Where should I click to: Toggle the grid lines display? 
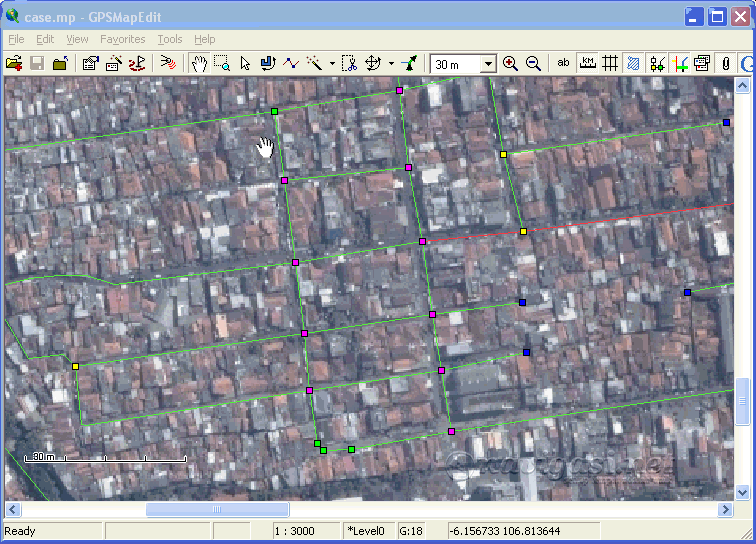pos(609,63)
